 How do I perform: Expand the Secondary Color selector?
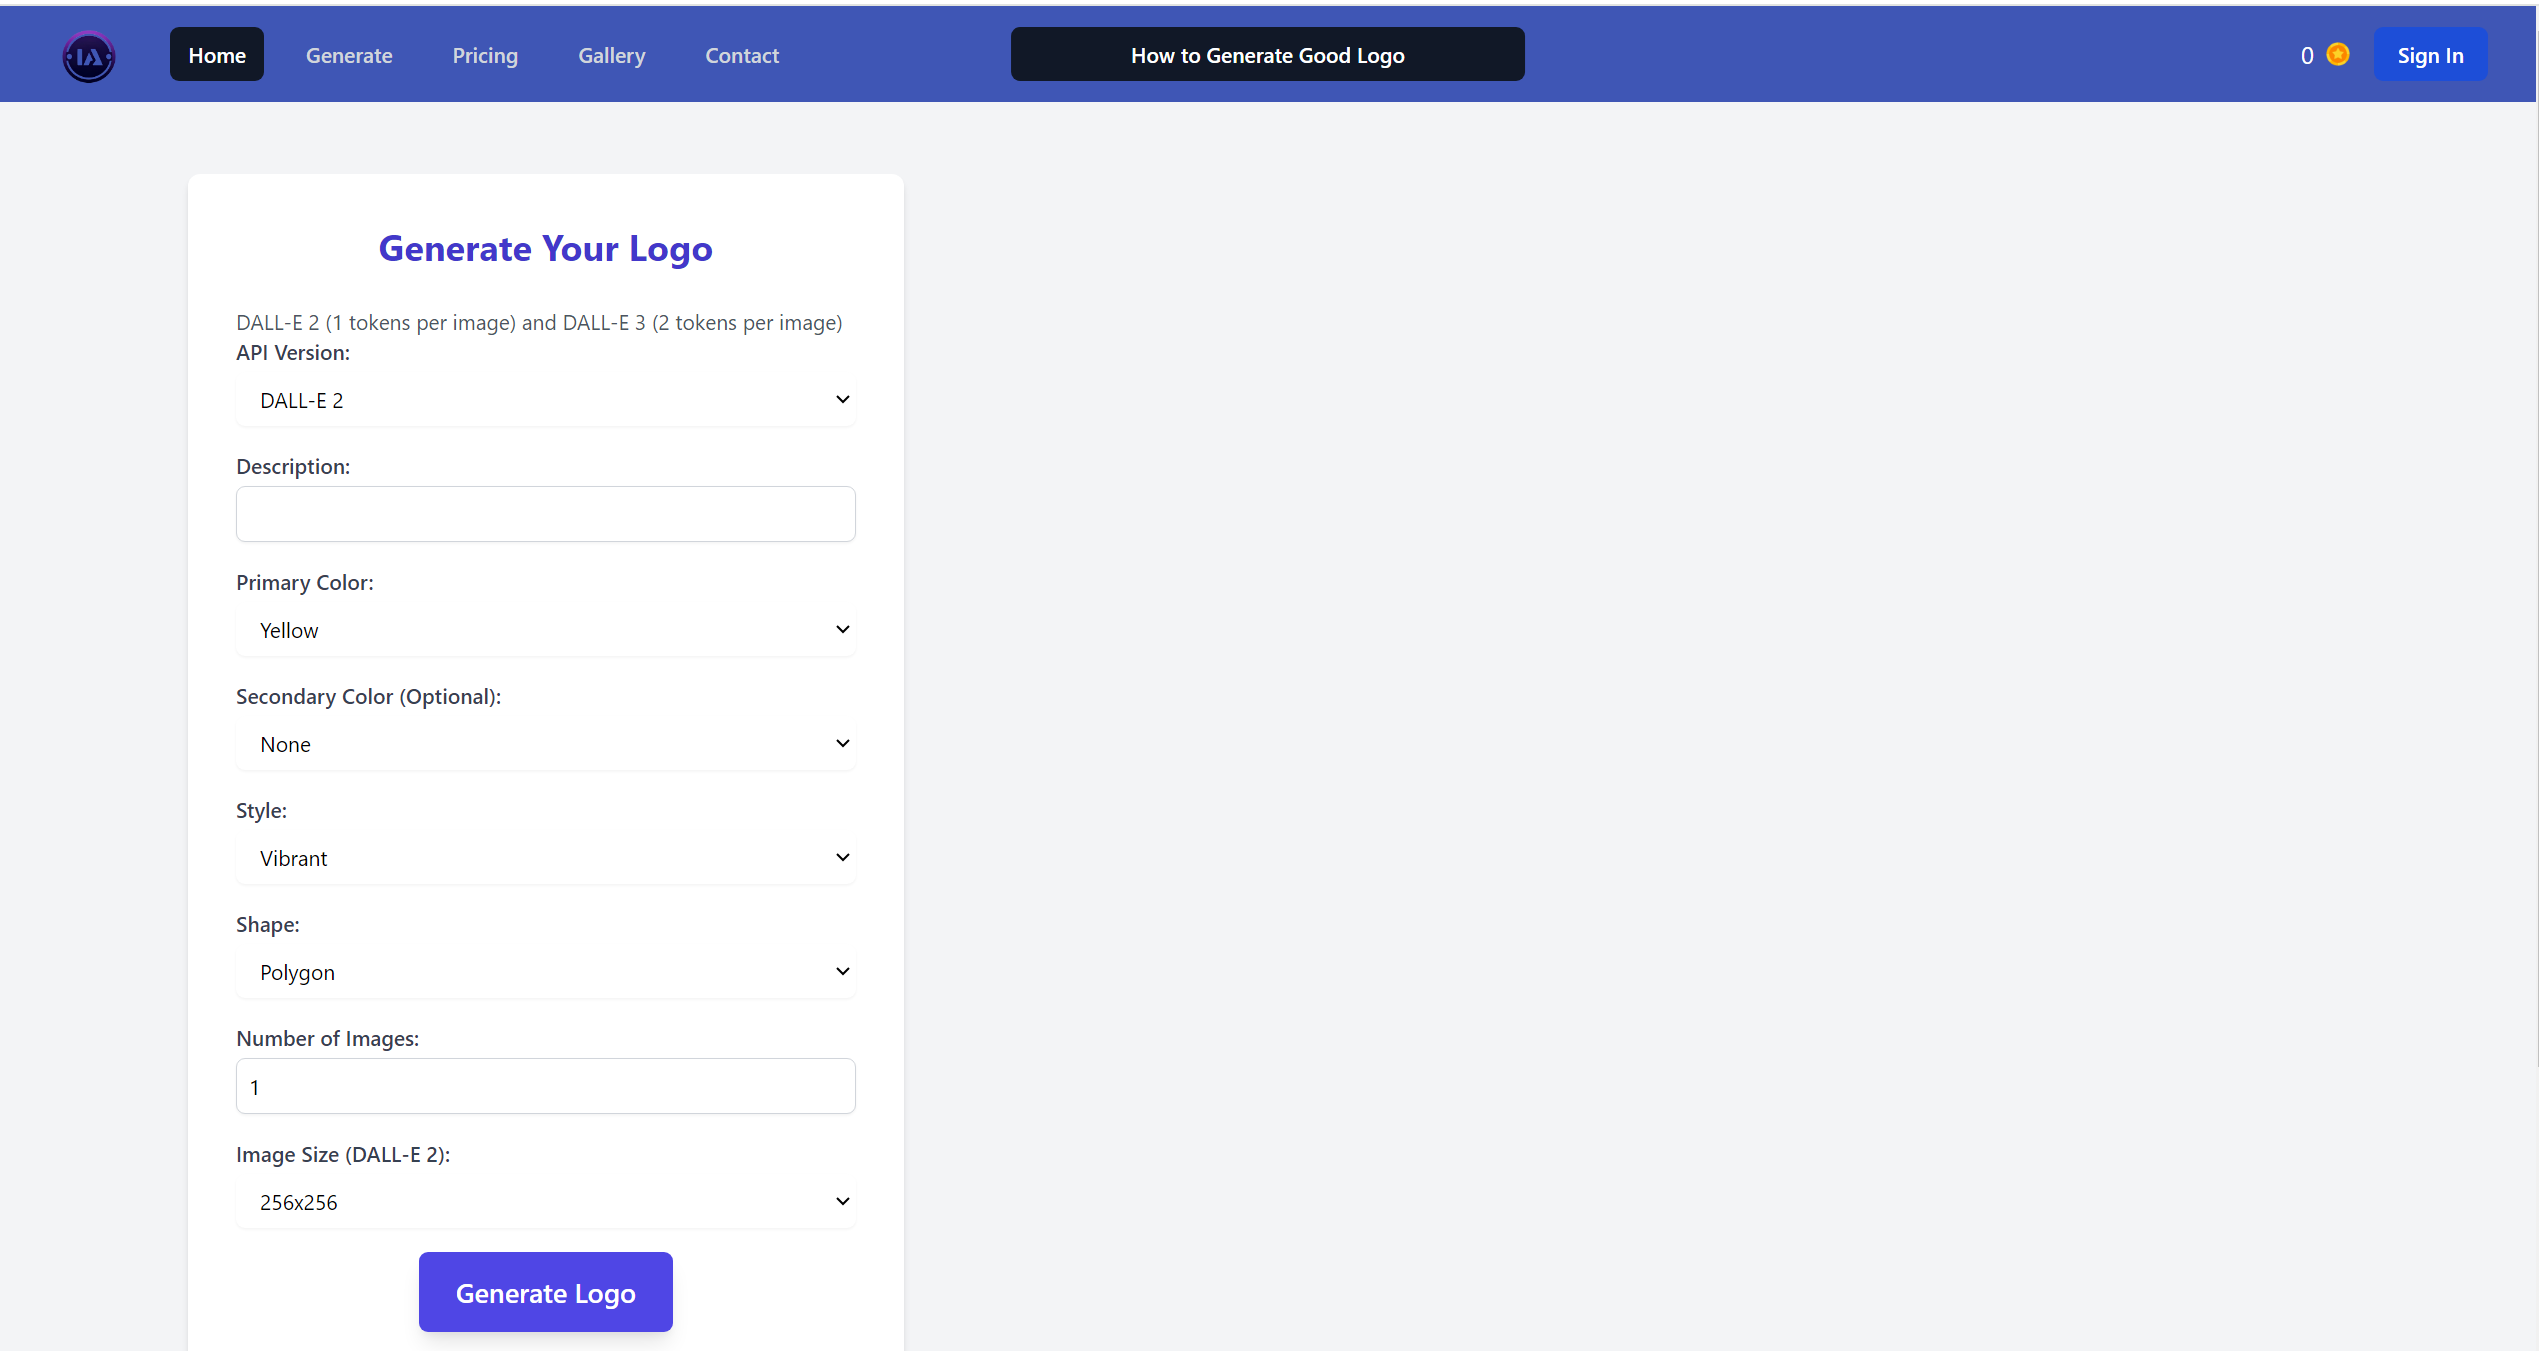tap(545, 744)
